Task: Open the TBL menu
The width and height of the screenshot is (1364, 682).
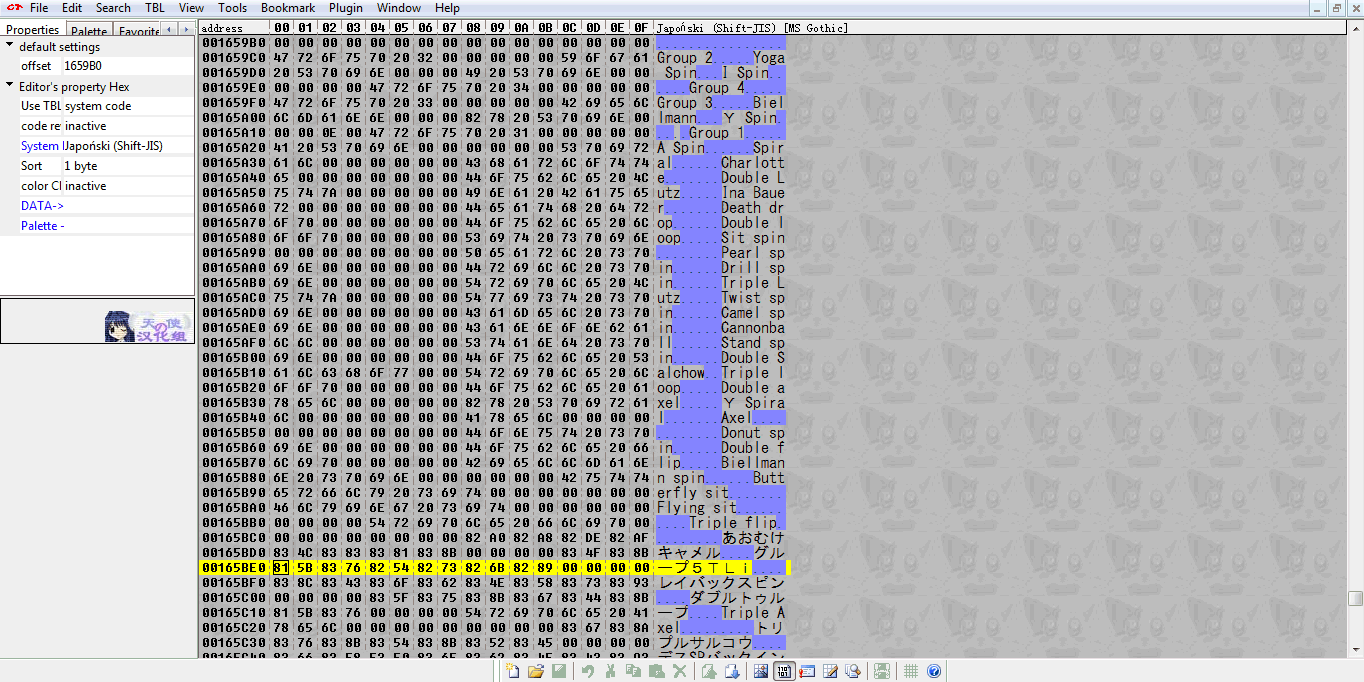Action: pyautogui.click(x=155, y=7)
